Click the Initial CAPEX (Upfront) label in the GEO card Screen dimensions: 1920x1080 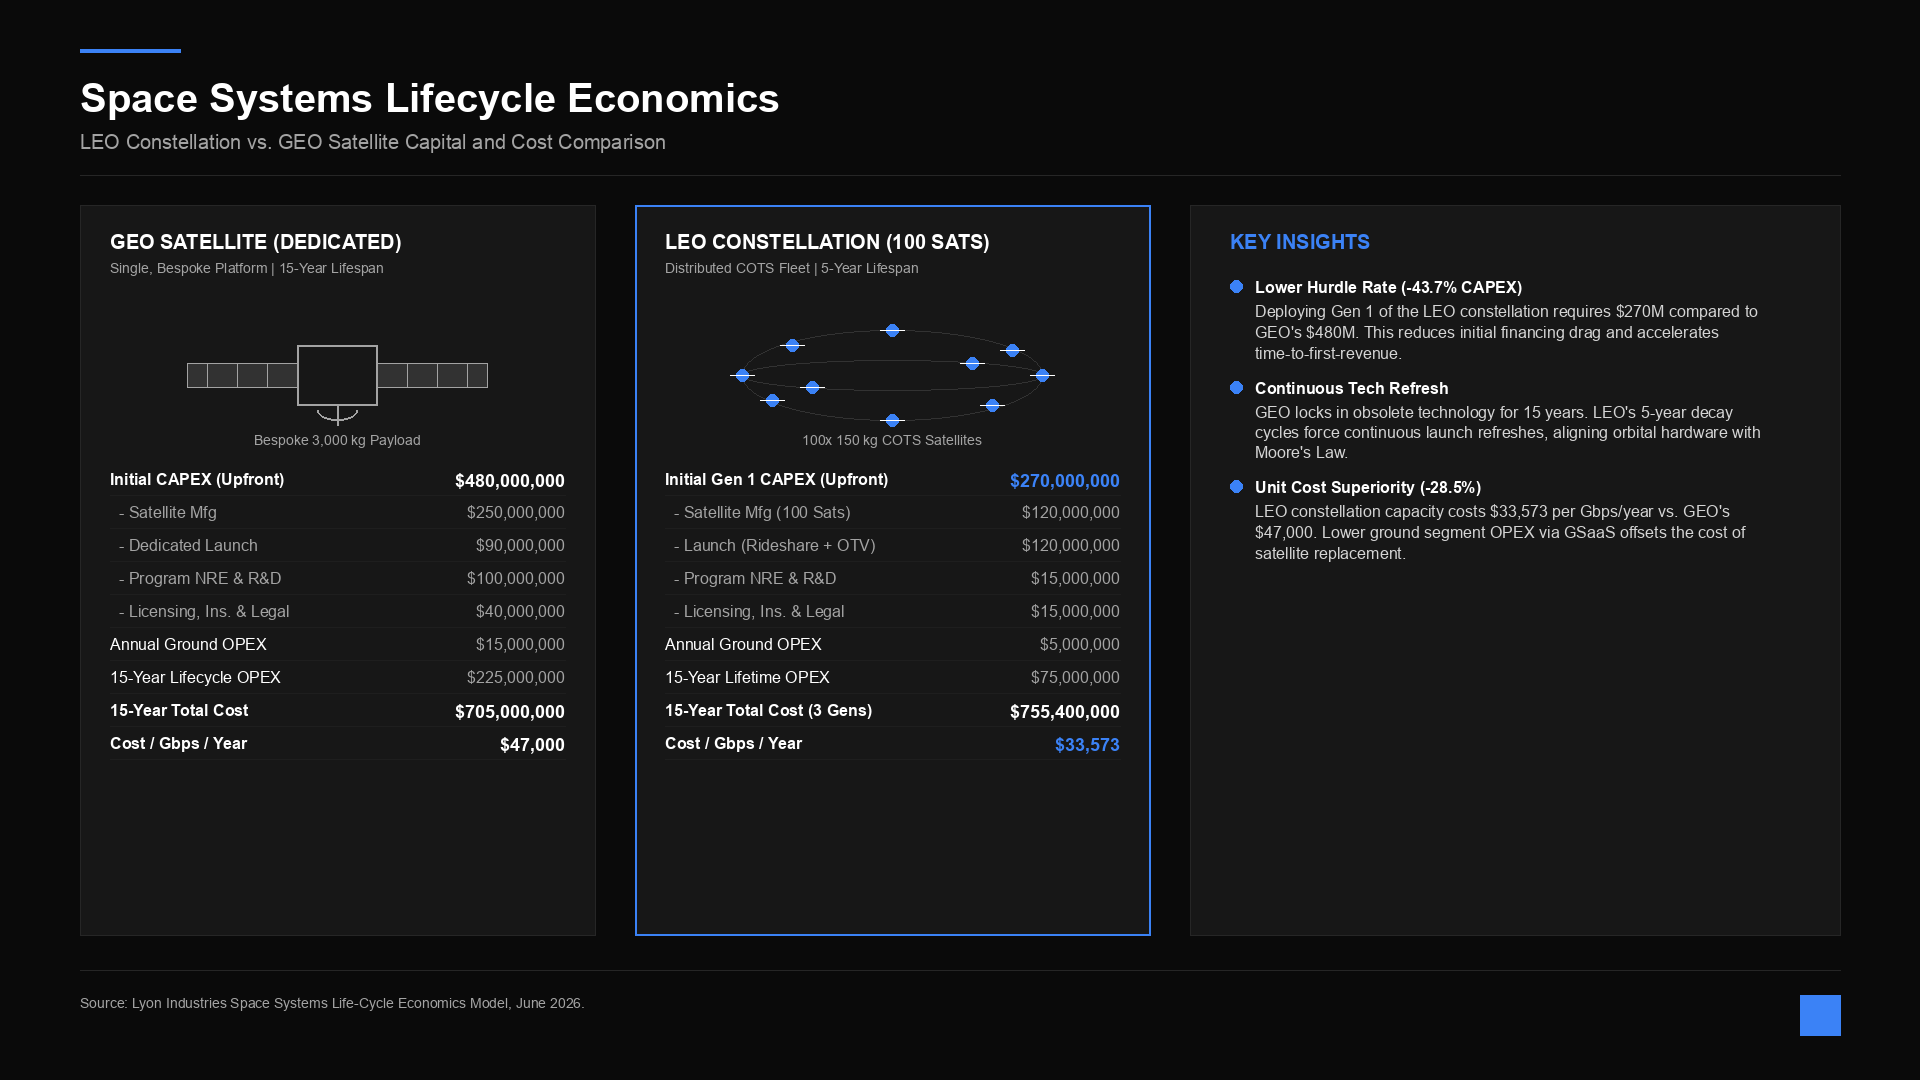click(197, 479)
